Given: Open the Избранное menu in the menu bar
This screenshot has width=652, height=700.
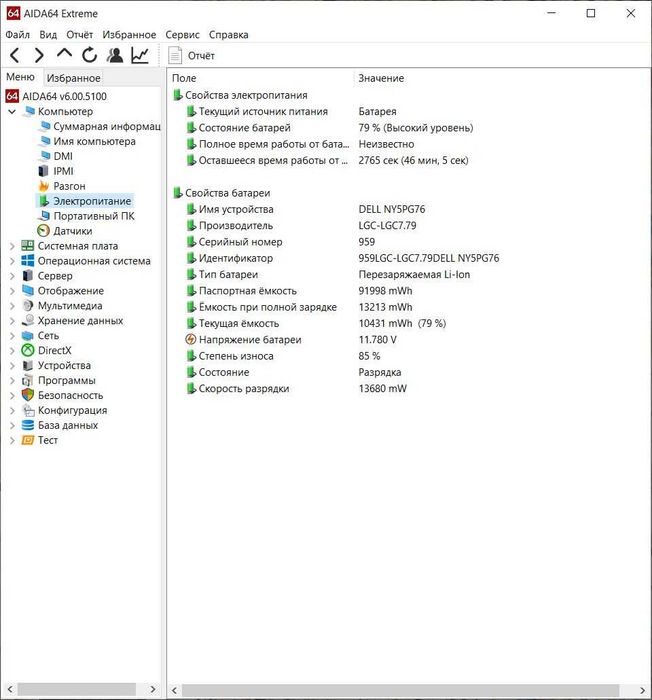Looking at the screenshot, I should 129,35.
